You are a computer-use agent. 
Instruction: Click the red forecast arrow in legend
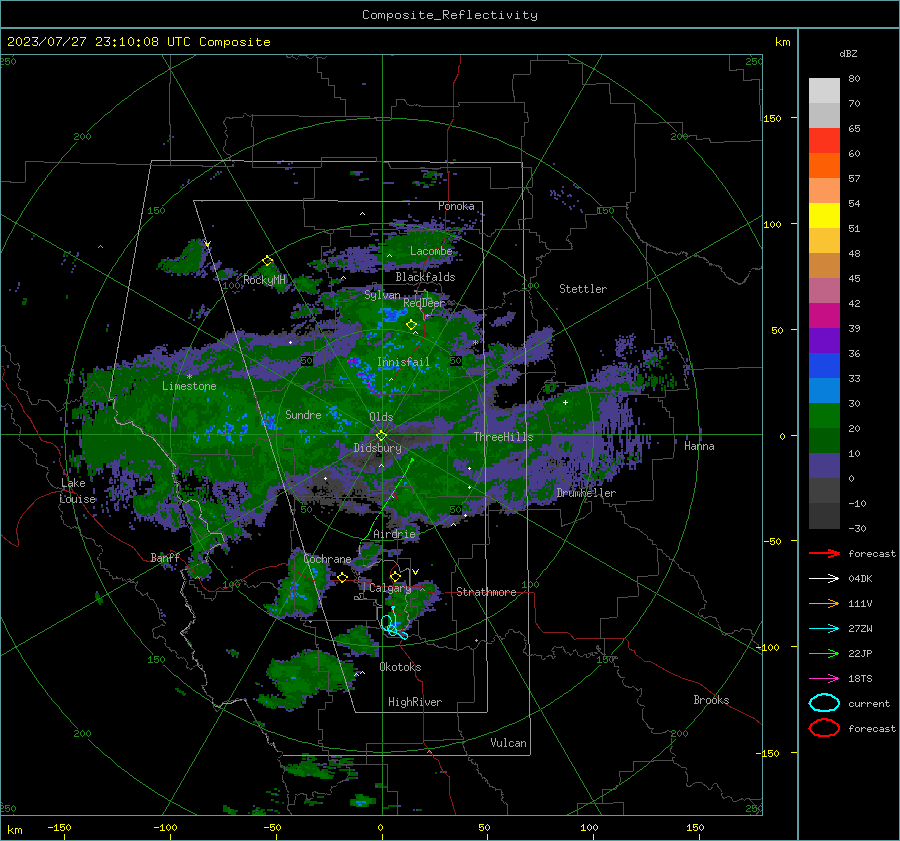click(x=824, y=553)
